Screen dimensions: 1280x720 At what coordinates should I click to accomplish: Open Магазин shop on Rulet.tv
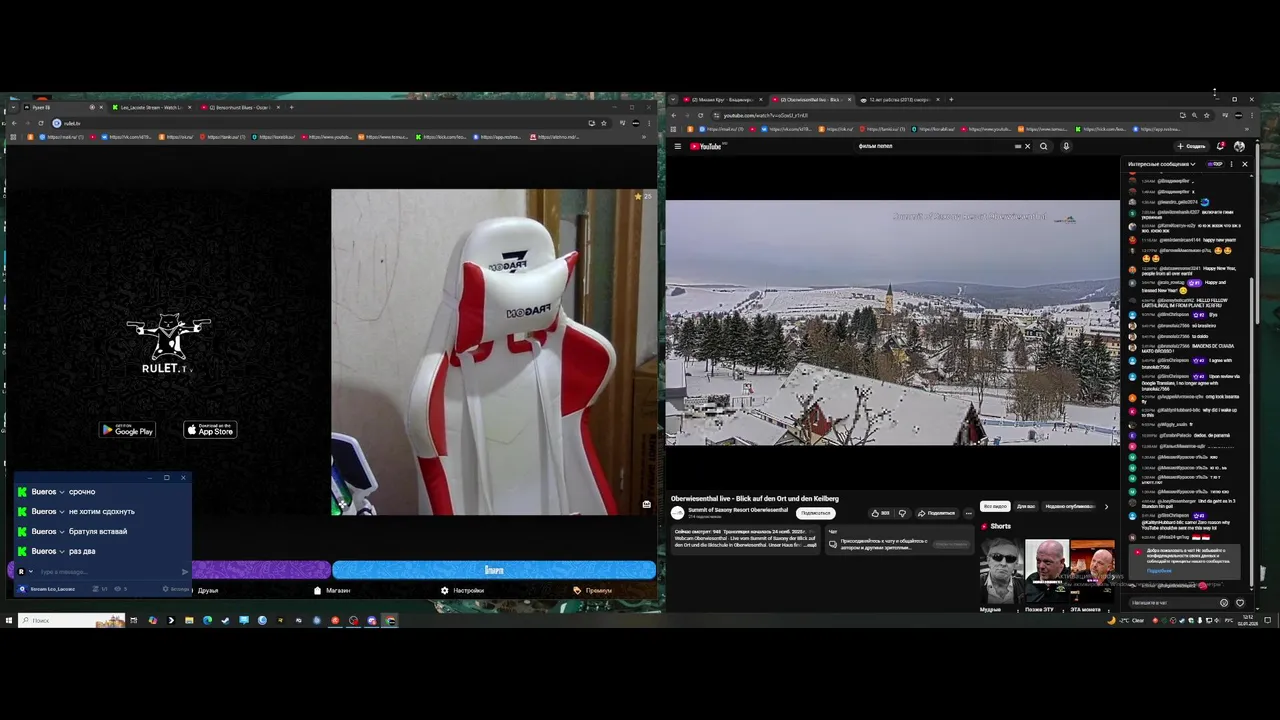pyautogui.click(x=333, y=590)
